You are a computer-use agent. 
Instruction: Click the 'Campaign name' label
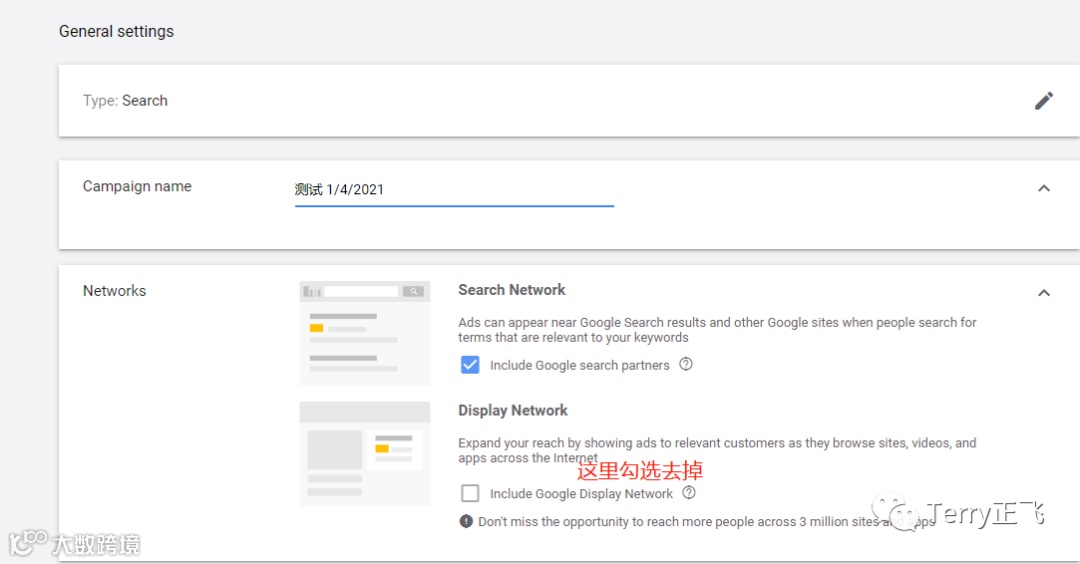137,186
